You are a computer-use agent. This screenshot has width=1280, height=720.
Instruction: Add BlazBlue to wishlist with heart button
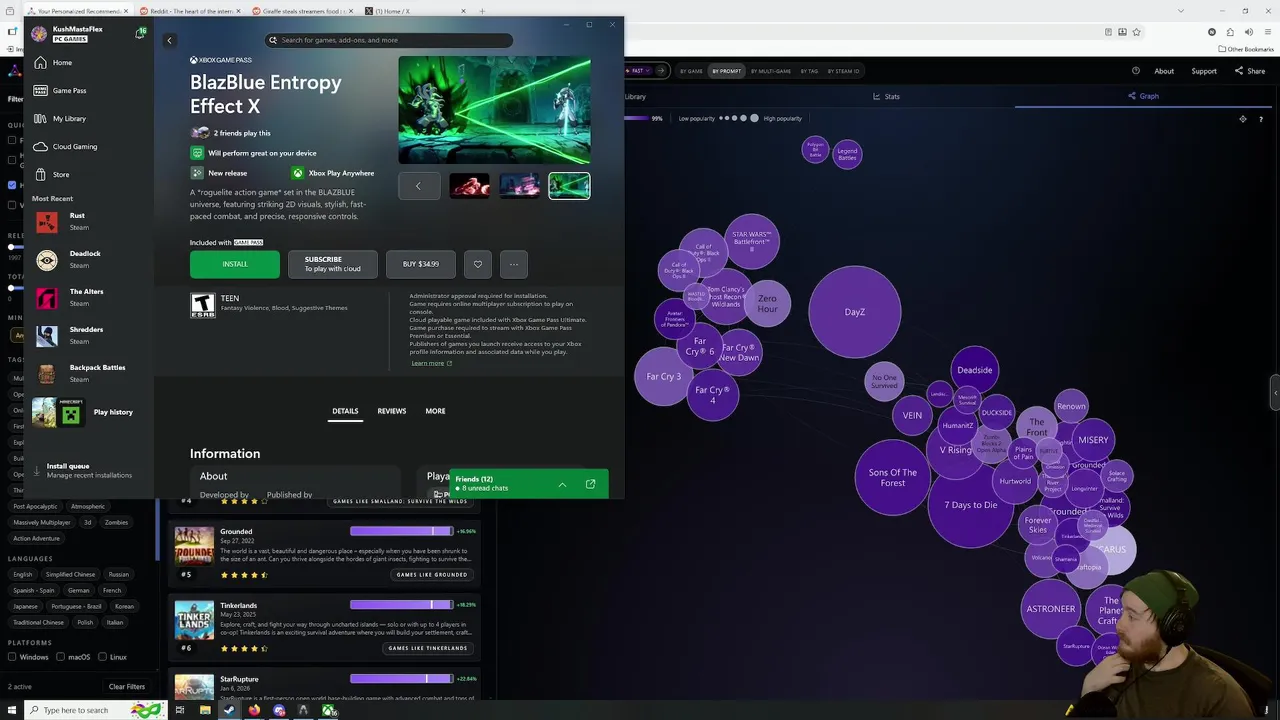(477, 264)
